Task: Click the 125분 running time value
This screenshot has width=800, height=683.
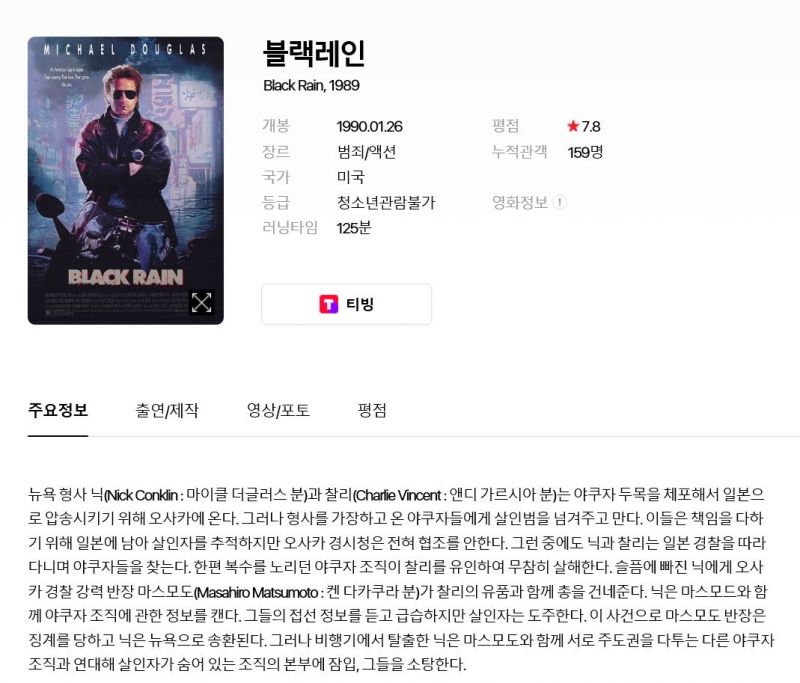Action: (x=354, y=228)
